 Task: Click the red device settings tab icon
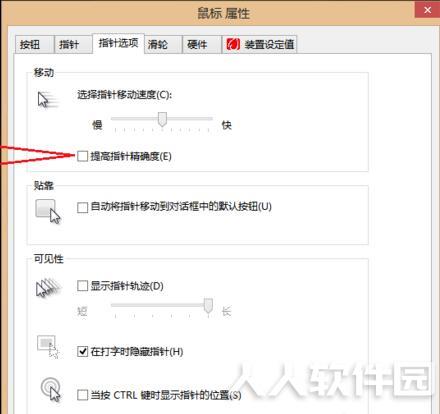(233, 44)
